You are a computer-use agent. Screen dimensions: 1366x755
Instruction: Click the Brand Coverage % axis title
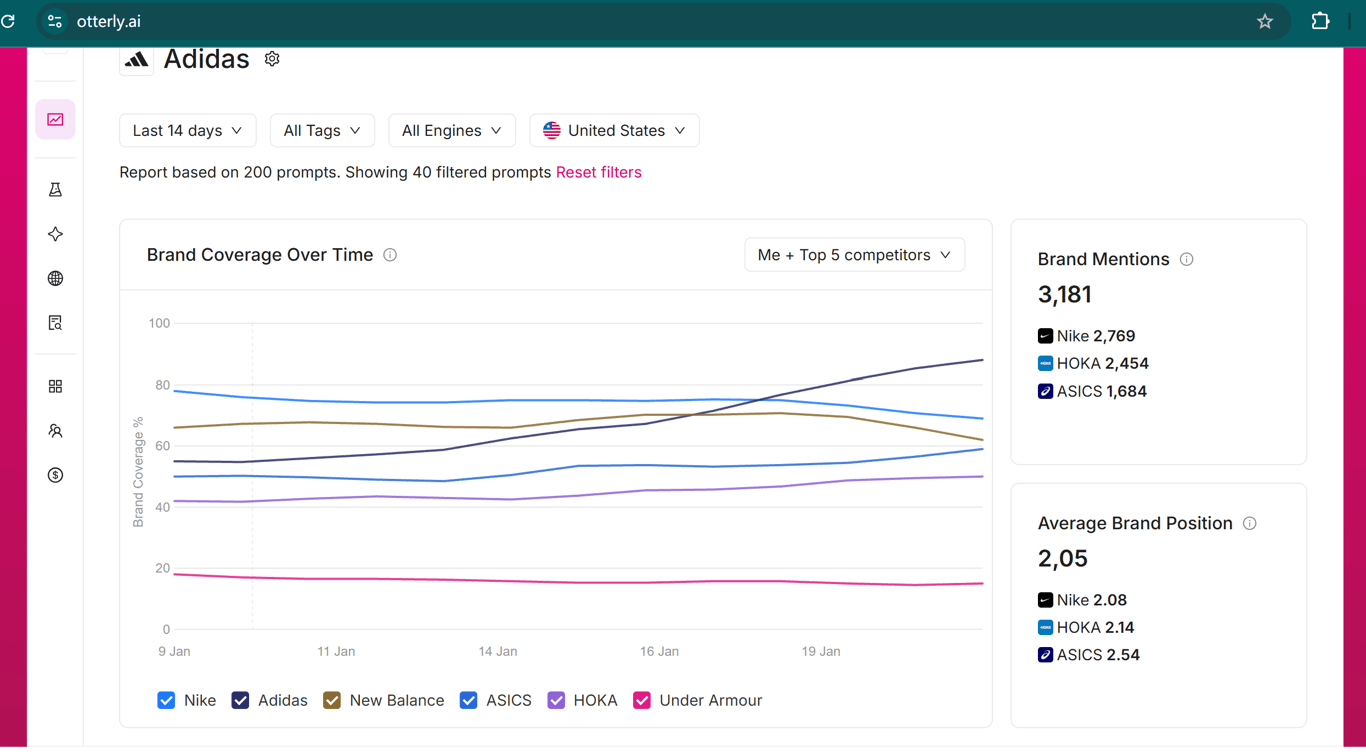(x=138, y=472)
